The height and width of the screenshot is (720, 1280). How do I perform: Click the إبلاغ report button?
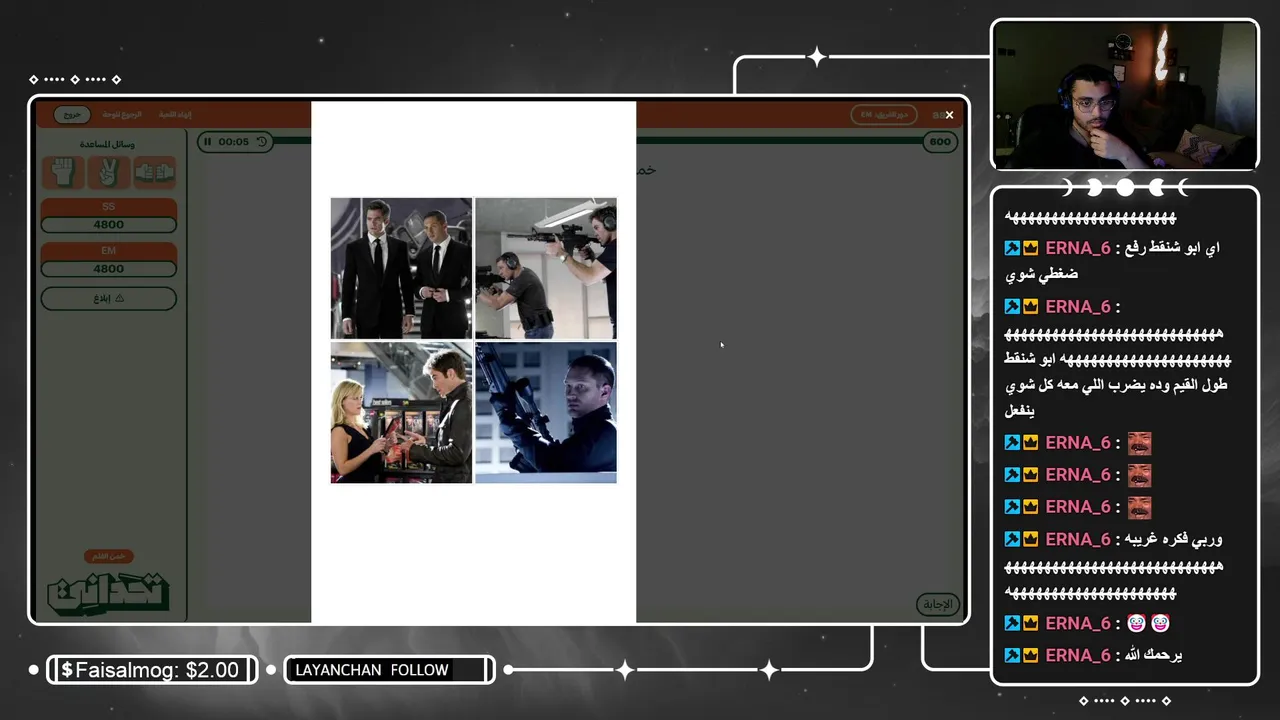pyautogui.click(x=109, y=298)
